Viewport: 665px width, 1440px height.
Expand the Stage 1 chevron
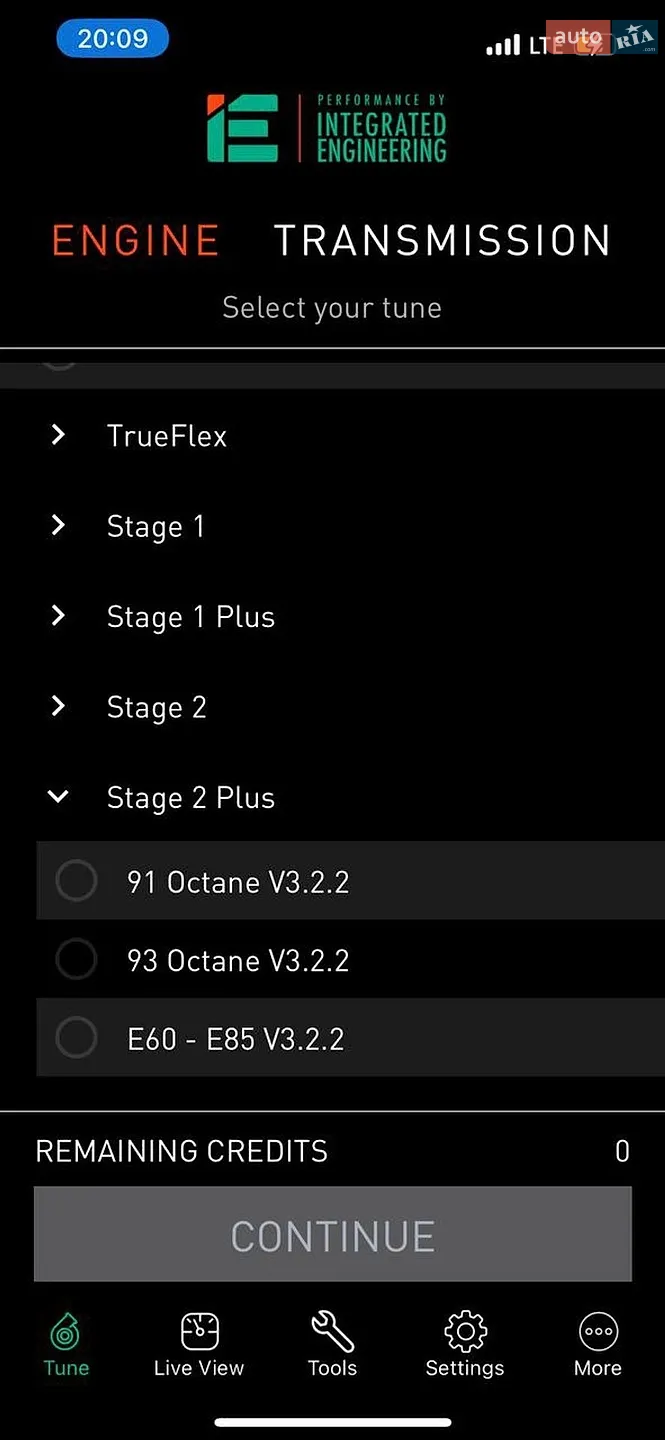tap(58, 525)
